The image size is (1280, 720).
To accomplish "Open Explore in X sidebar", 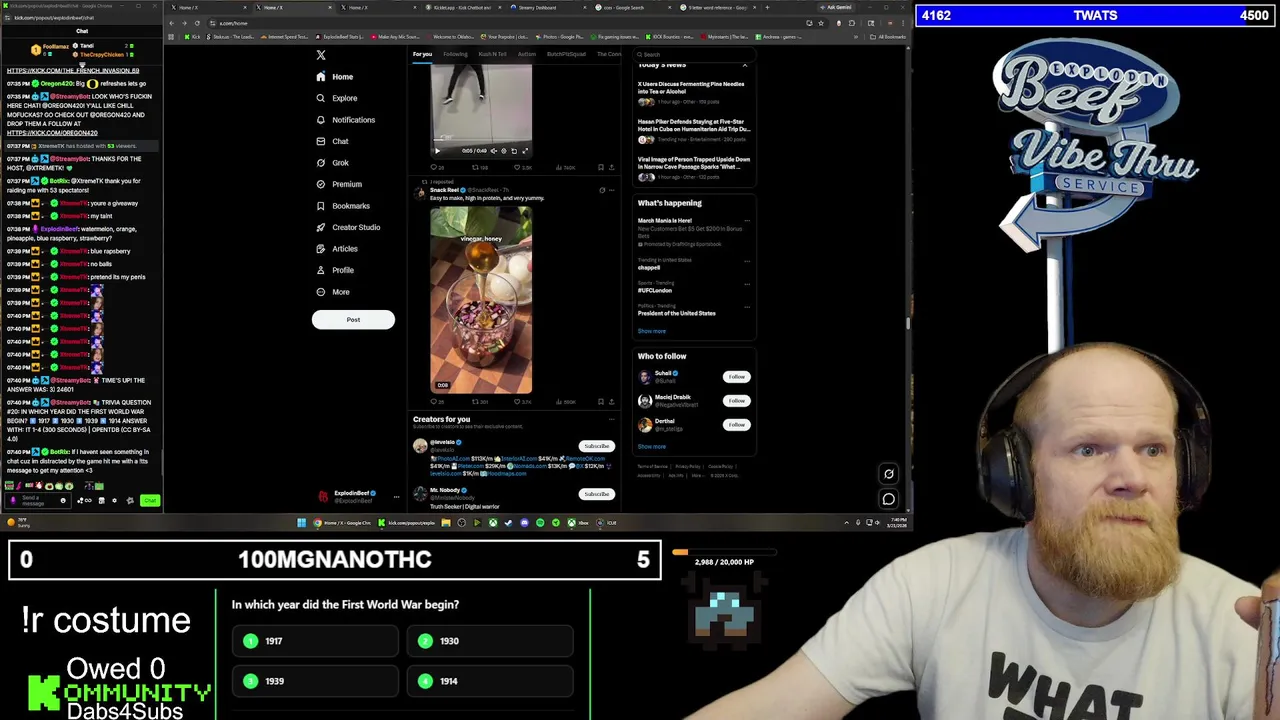I will (x=336, y=98).
